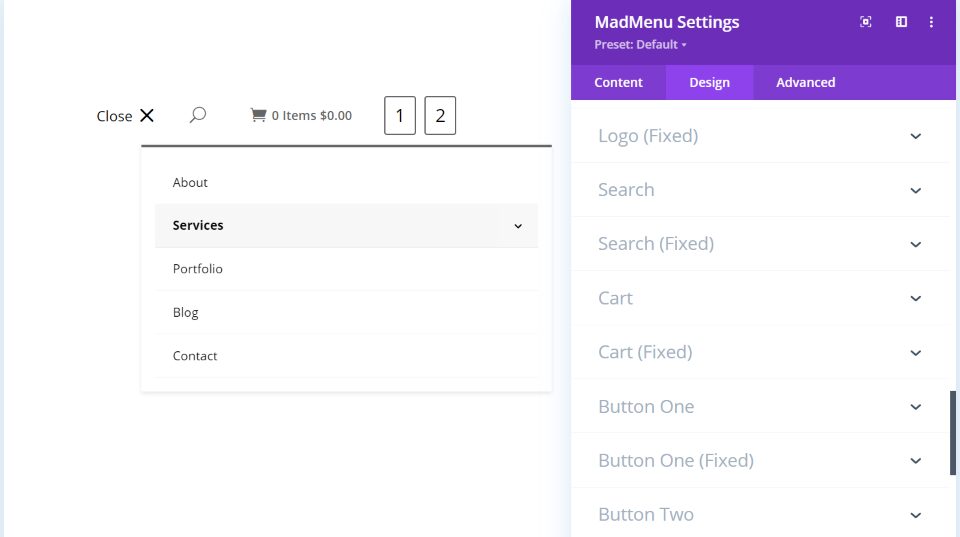This screenshot has height=537, width=960.
Task: Click button labeled 2
Action: [440, 115]
